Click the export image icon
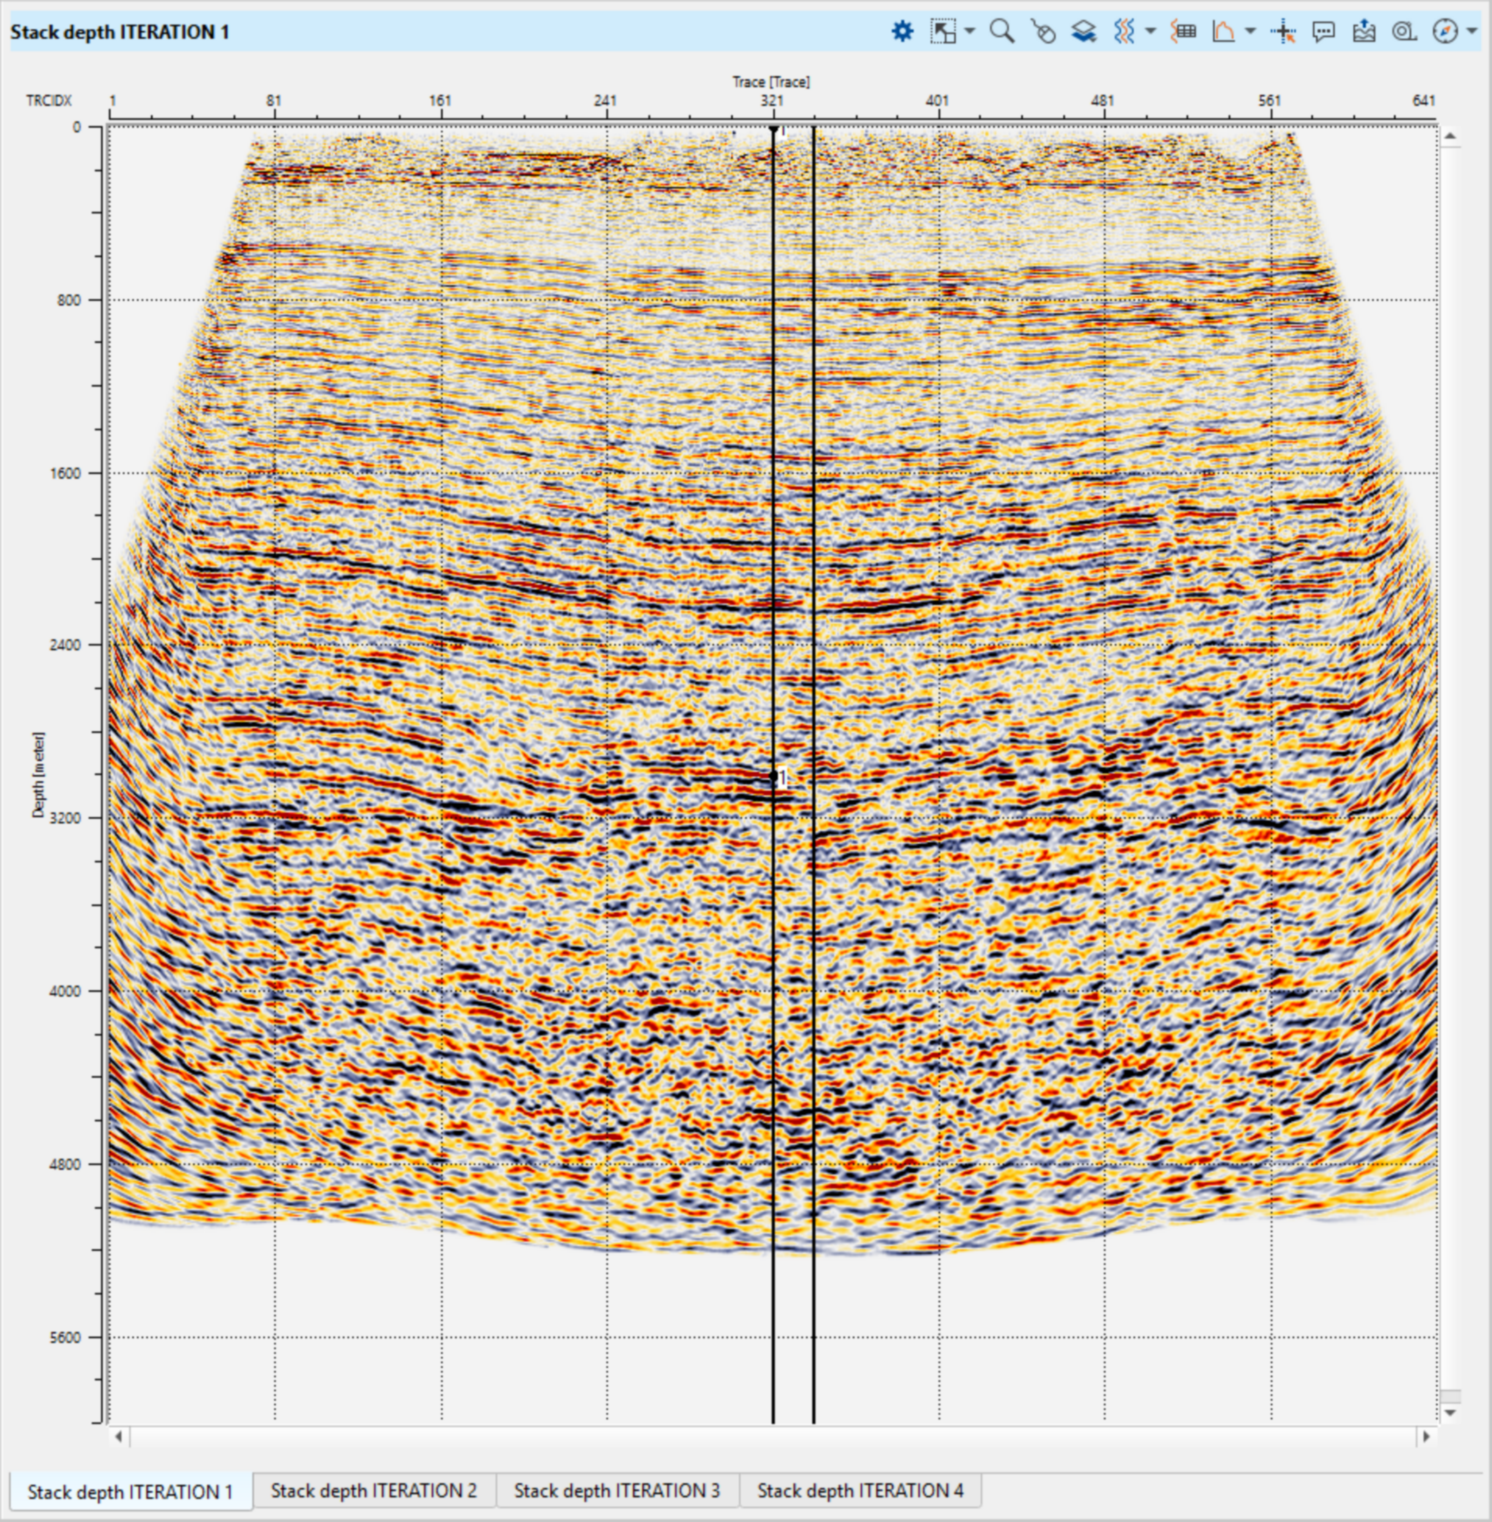 coord(1364,32)
